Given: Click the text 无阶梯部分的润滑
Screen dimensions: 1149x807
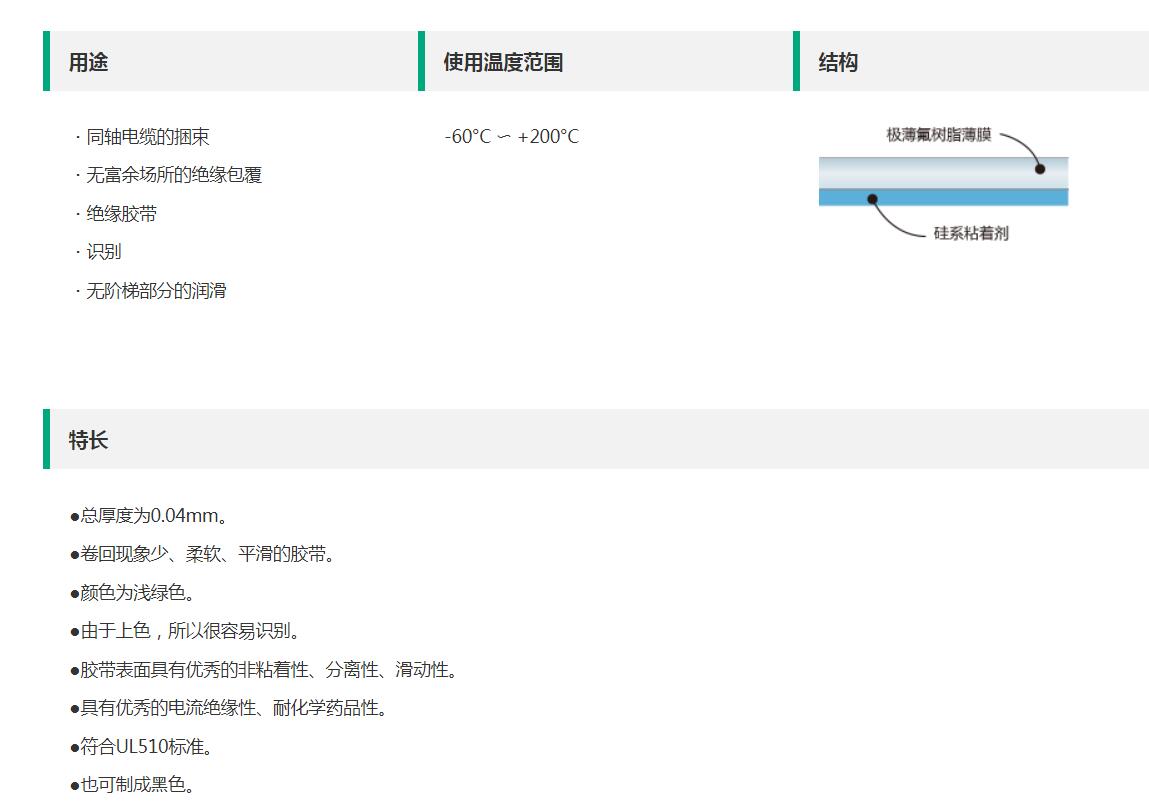Looking at the screenshot, I should (x=156, y=290).
